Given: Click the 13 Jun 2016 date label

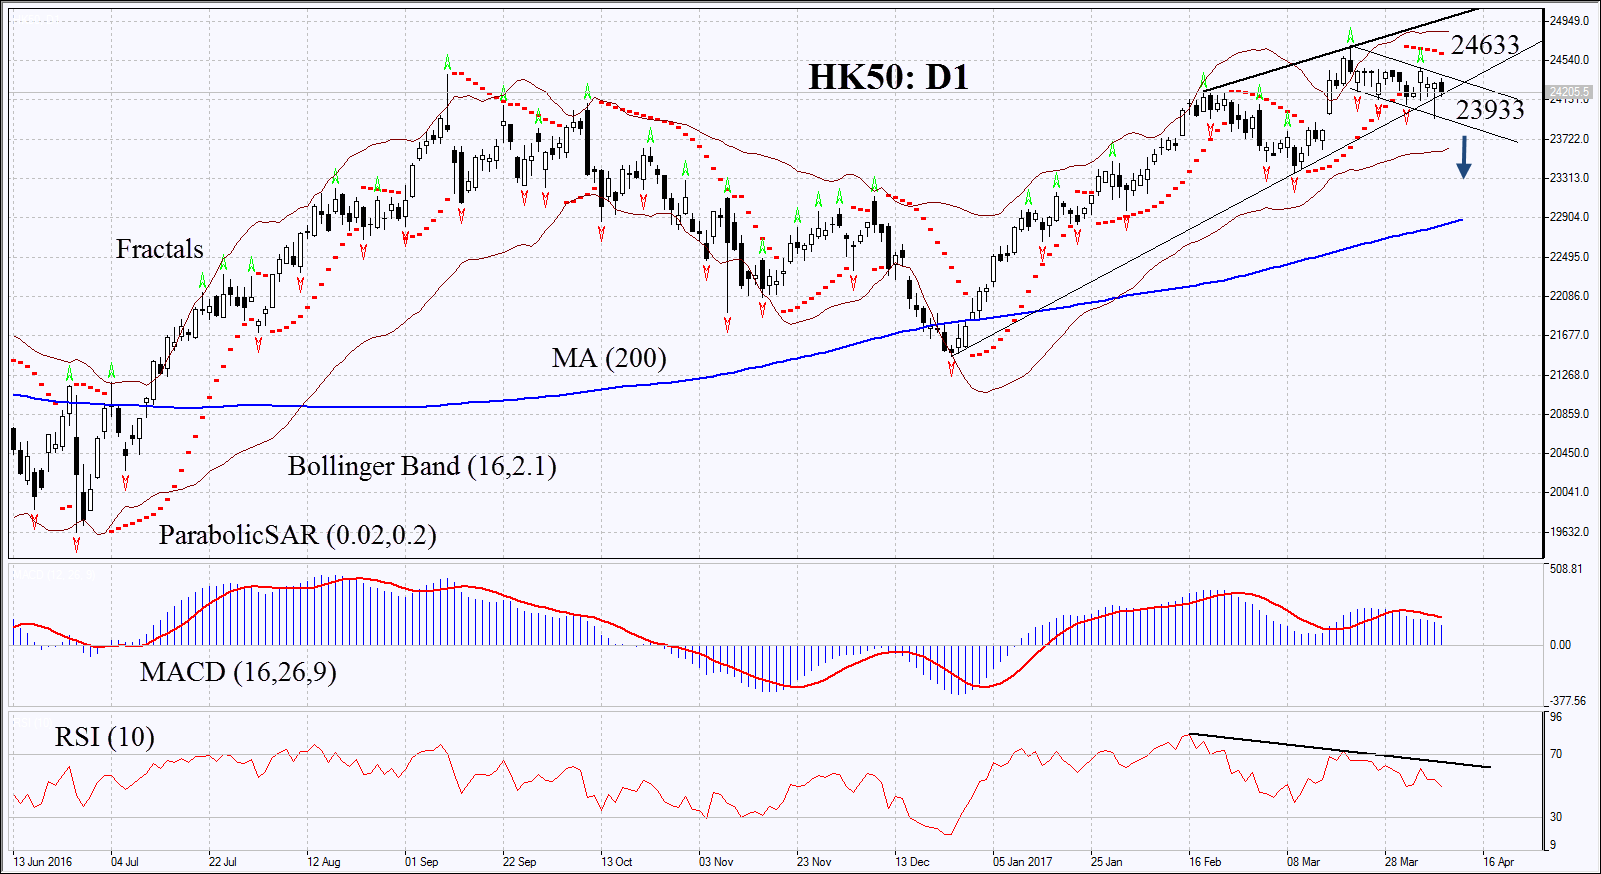Looking at the screenshot, I should click(x=43, y=862).
